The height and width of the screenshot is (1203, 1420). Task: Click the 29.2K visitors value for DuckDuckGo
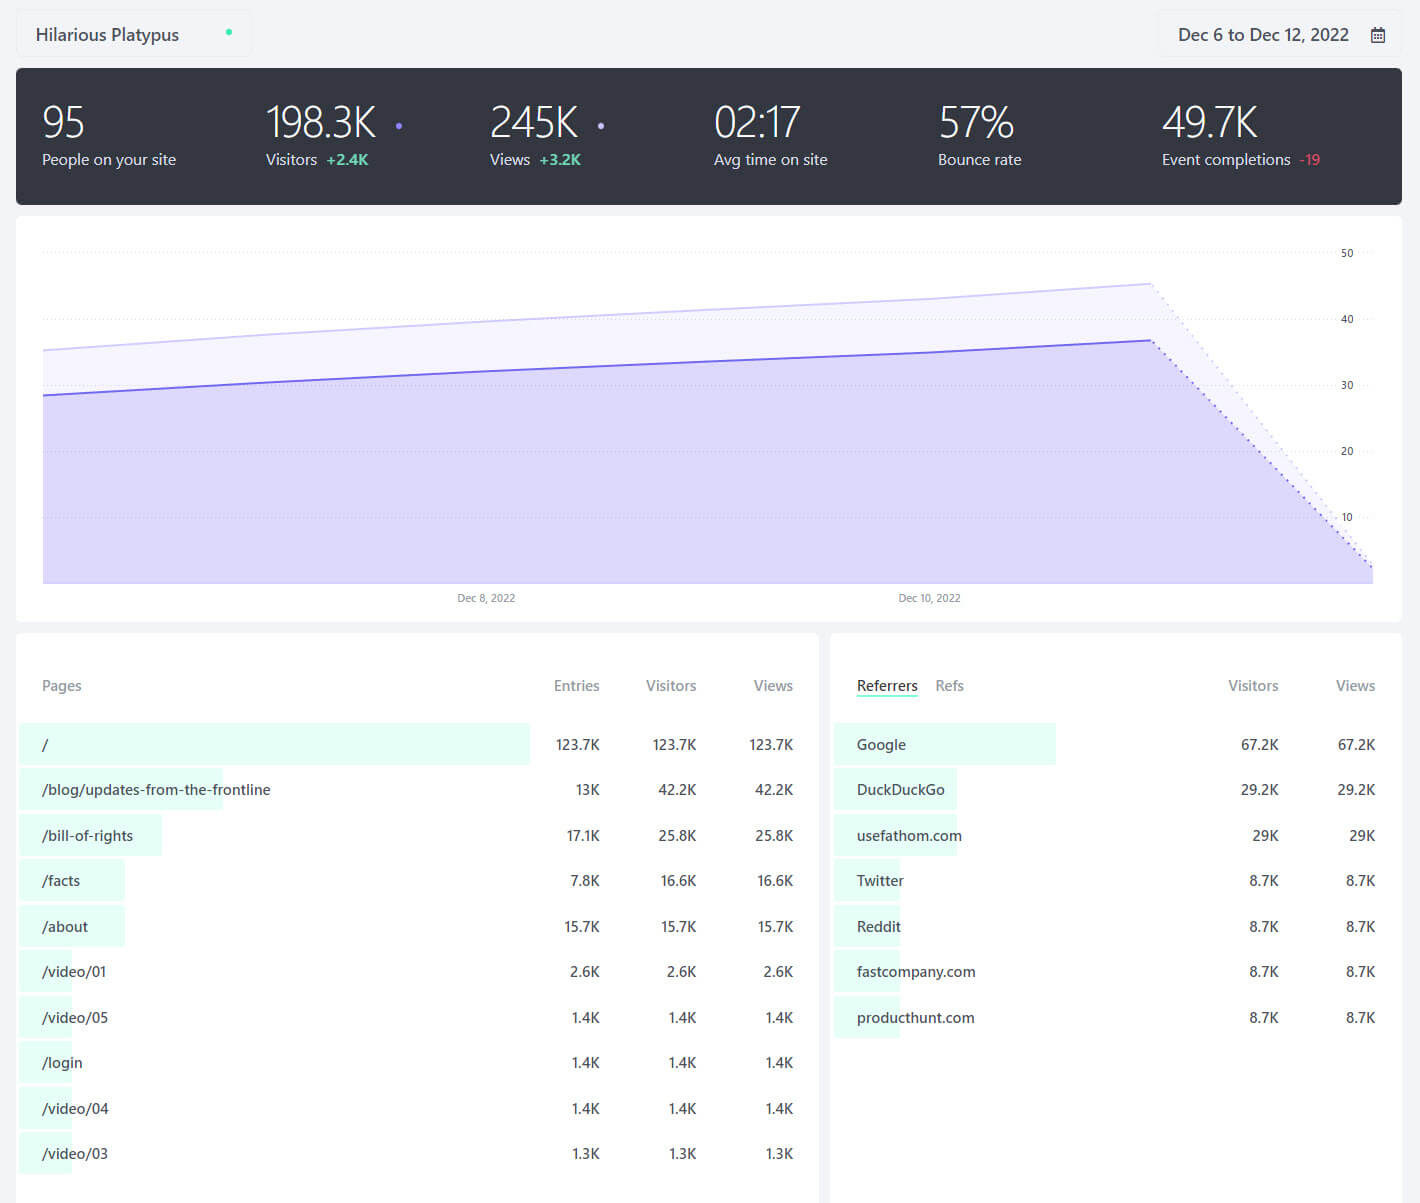(x=1260, y=790)
